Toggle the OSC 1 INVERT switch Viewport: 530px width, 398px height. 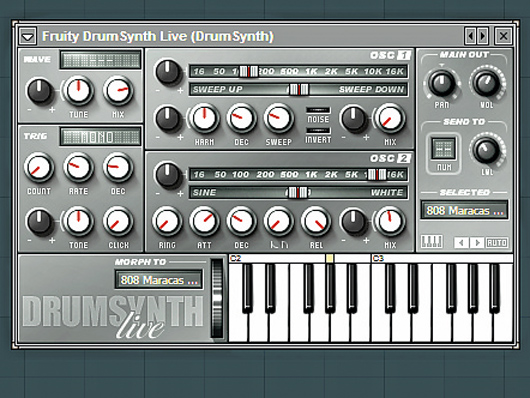pyautogui.click(x=318, y=131)
